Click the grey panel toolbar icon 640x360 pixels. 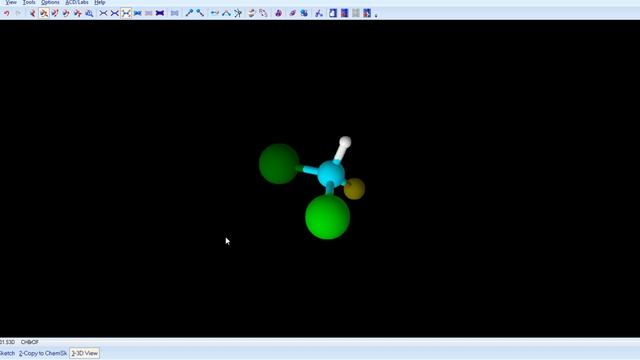[356, 13]
